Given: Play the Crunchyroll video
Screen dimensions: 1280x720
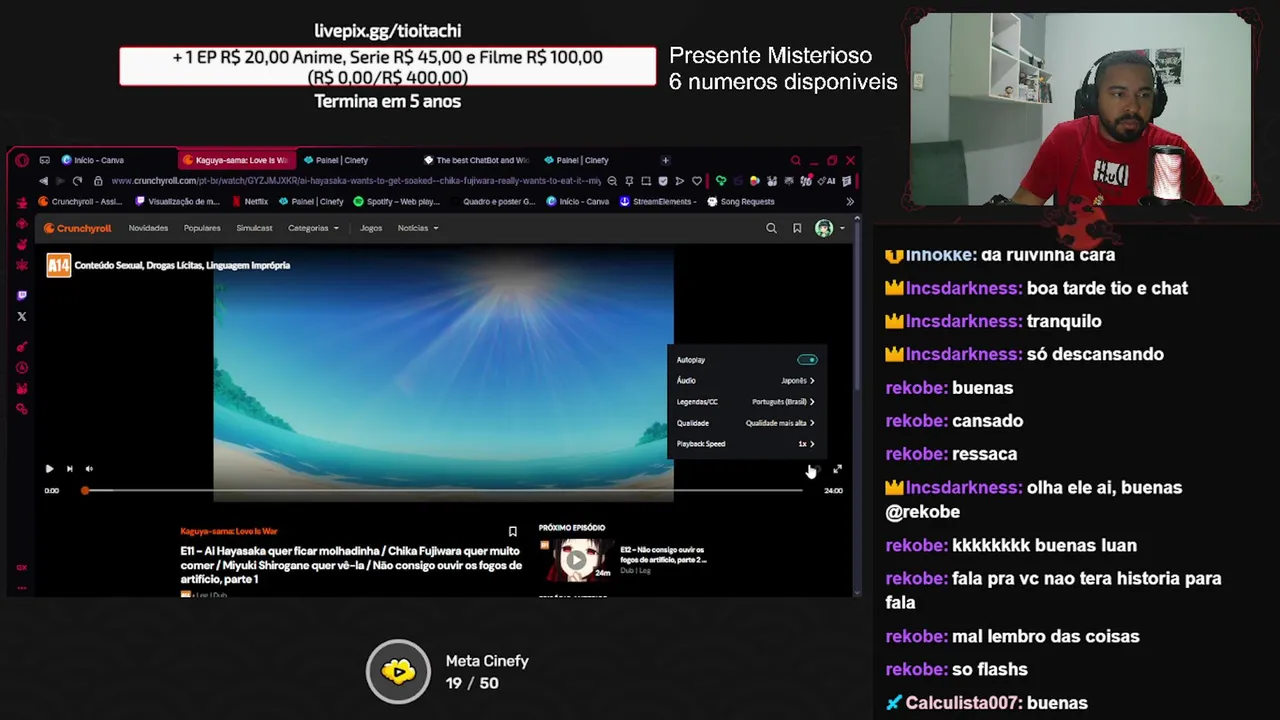Looking at the screenshot, I should [x=49, y=468].
